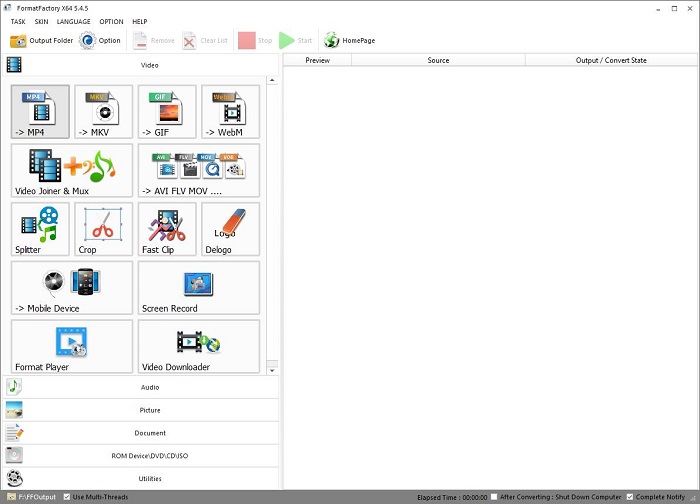Open the F:\FFOutput folder in status bar
Viewport: 700px width, 504px height.
tap(31, 497)
